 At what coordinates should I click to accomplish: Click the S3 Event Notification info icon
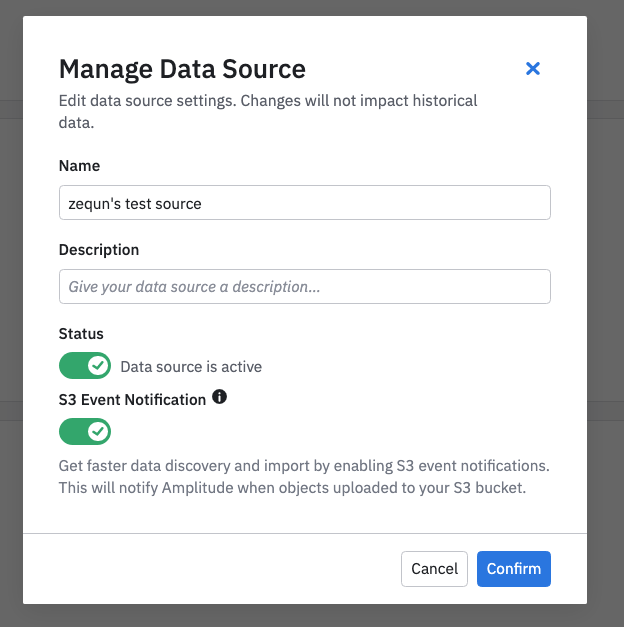[x=219, y=397]
